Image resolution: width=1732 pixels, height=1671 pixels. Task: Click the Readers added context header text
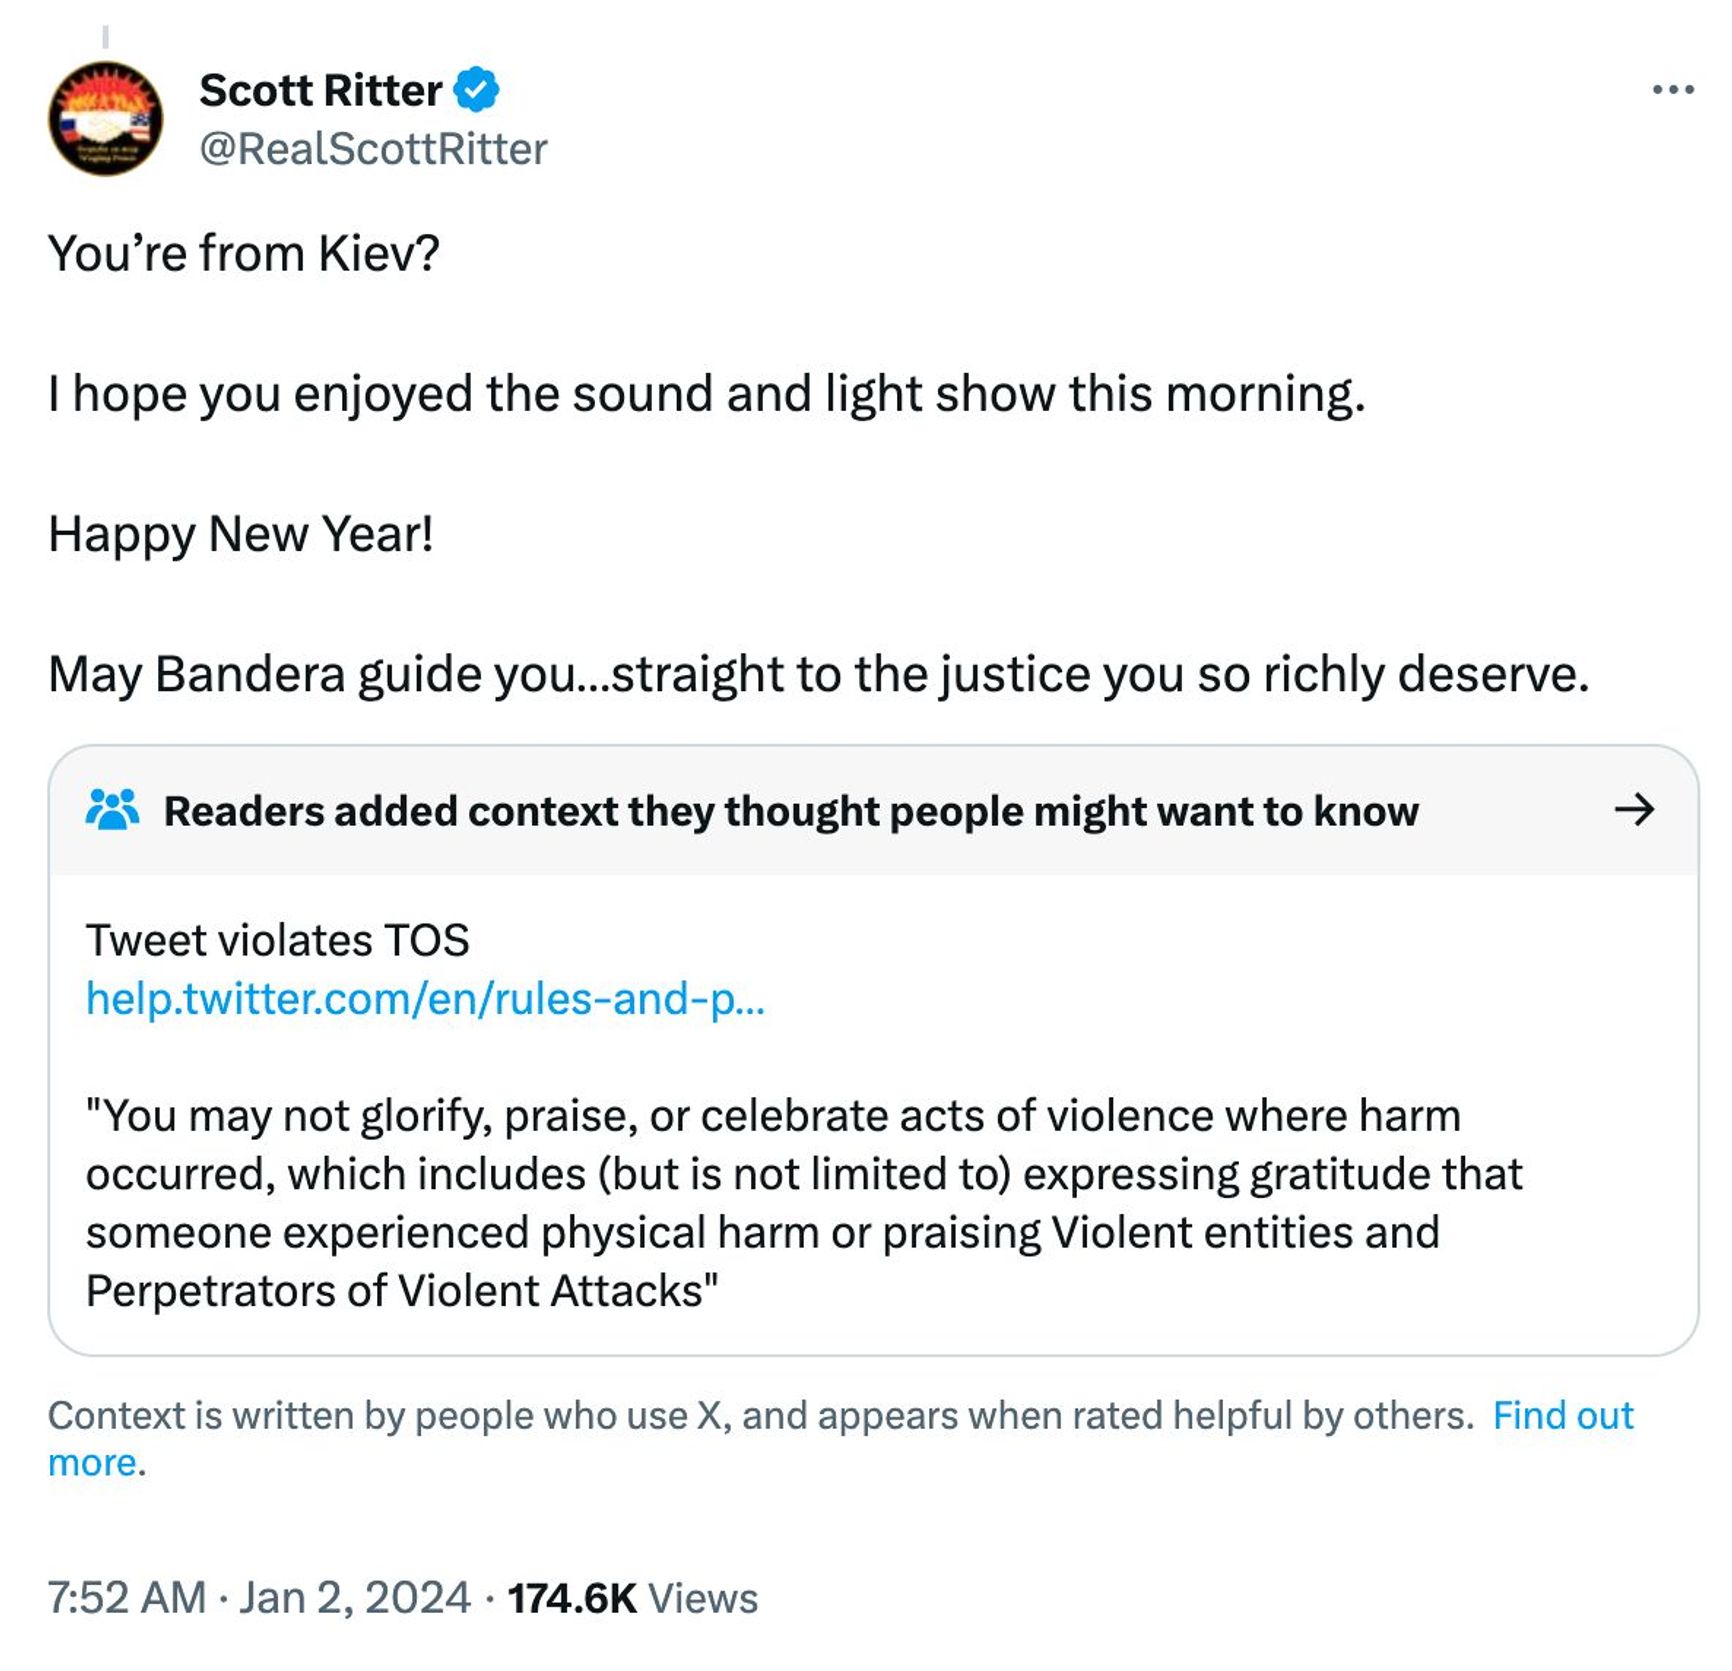[790, 812]
